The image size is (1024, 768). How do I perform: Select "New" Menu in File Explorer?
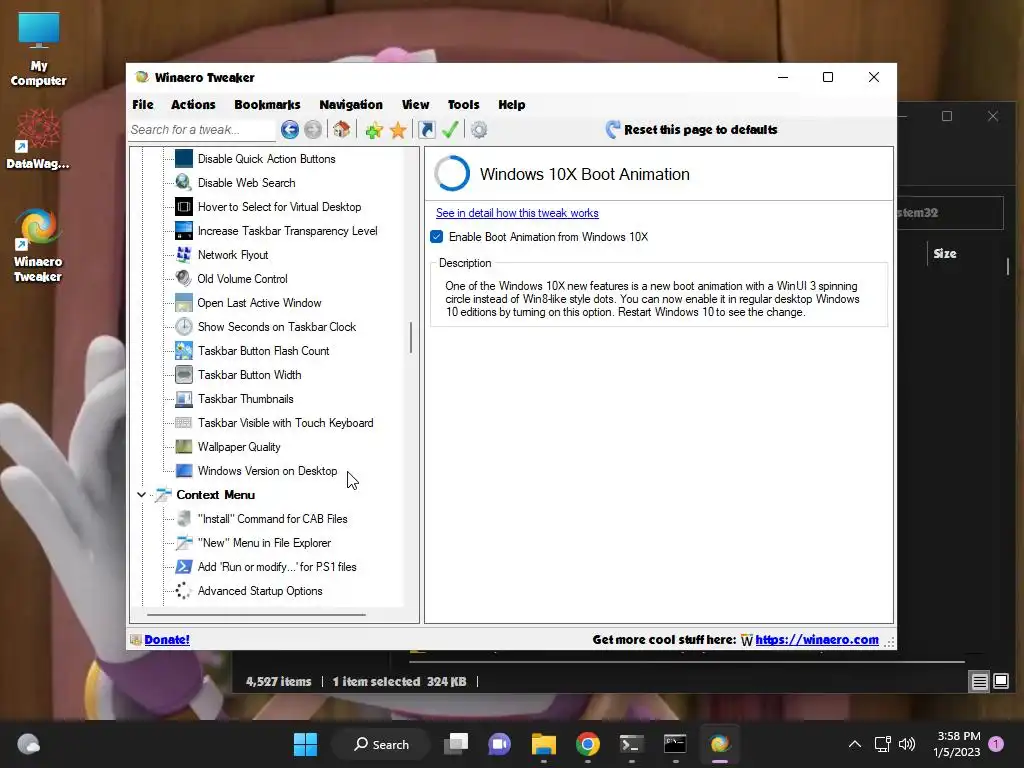click(x=264, y=543)
